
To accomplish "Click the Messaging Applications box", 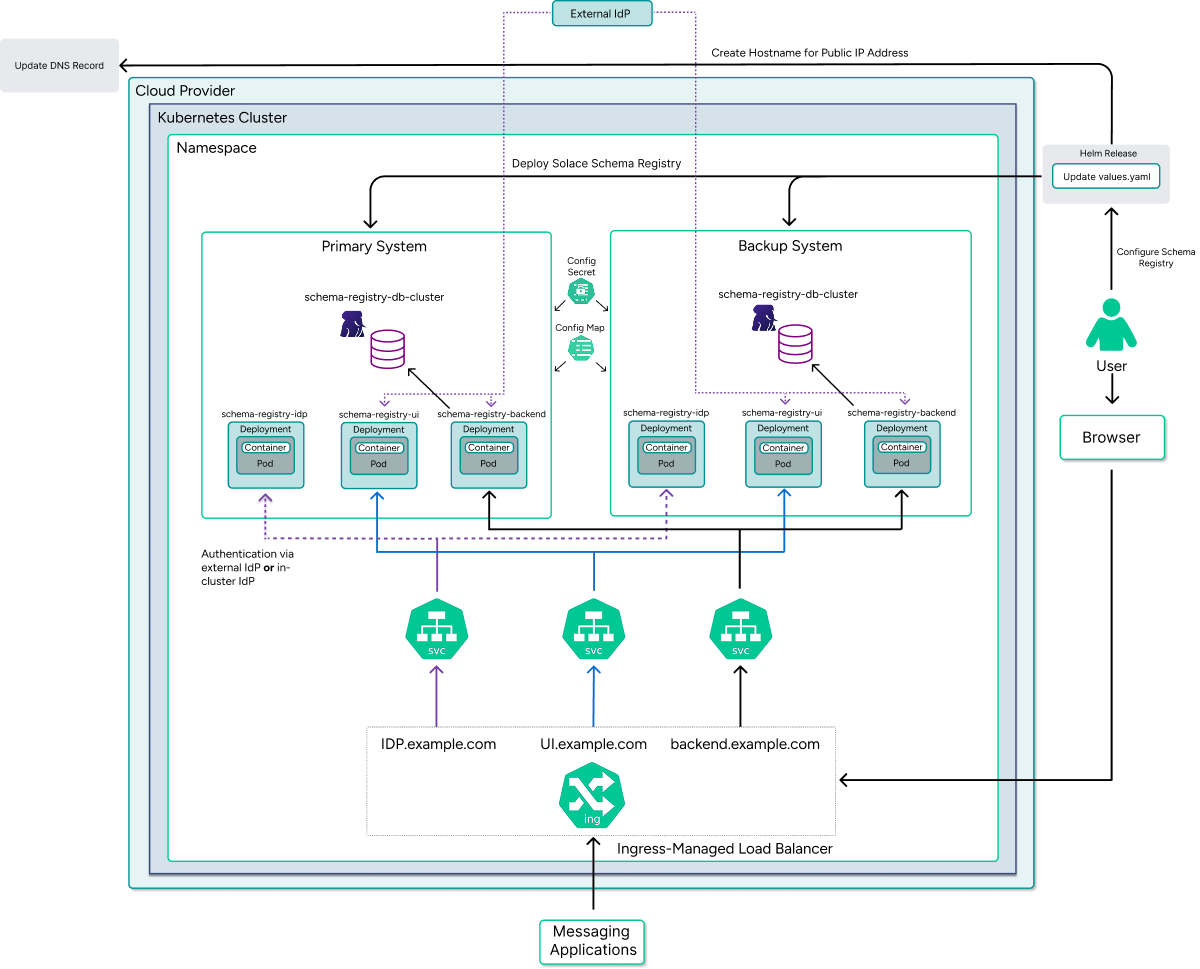I will click(x=593, y=942).
